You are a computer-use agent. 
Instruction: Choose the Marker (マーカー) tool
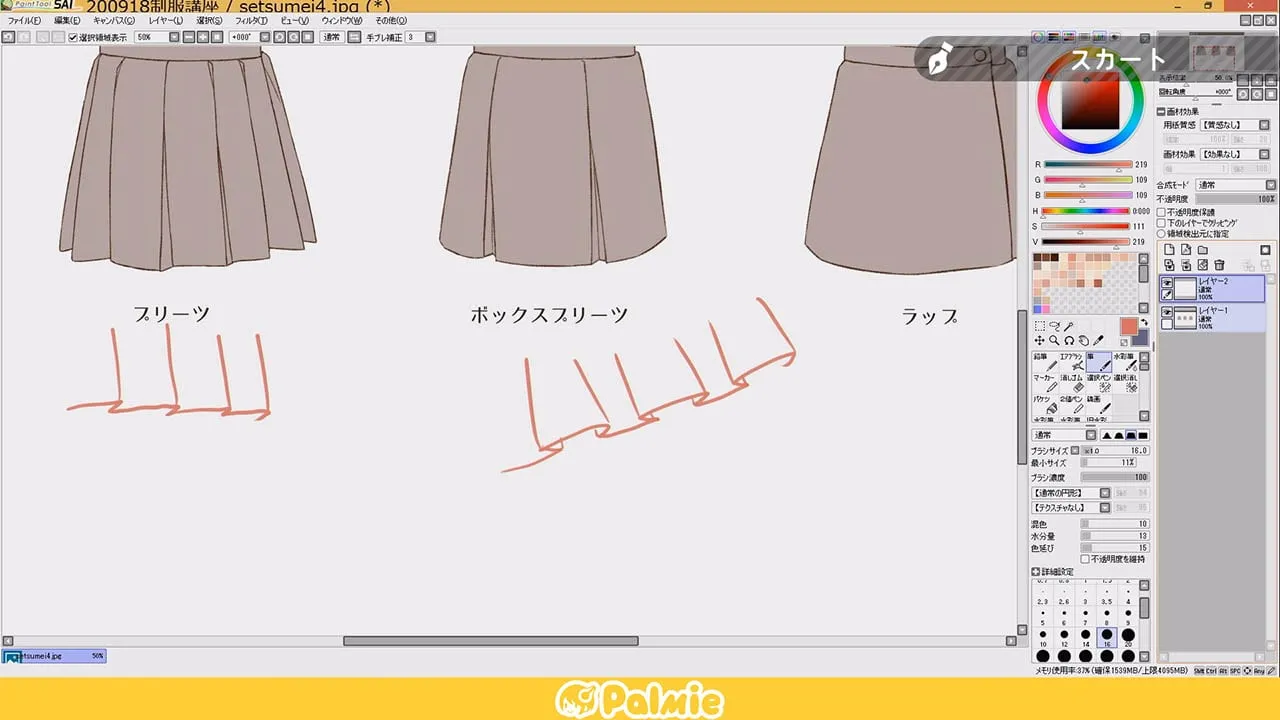coord(1045,383)
